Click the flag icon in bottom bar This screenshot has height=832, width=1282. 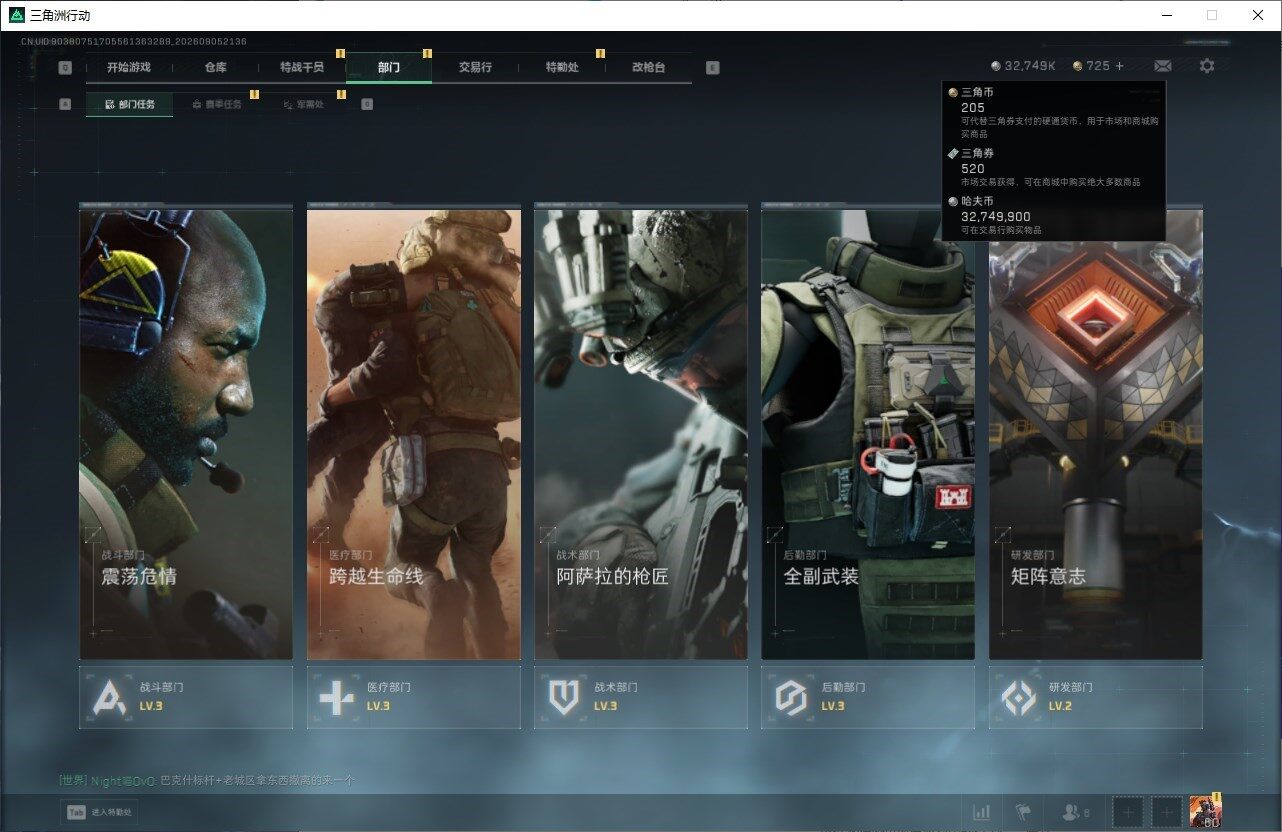point(1022,813)
